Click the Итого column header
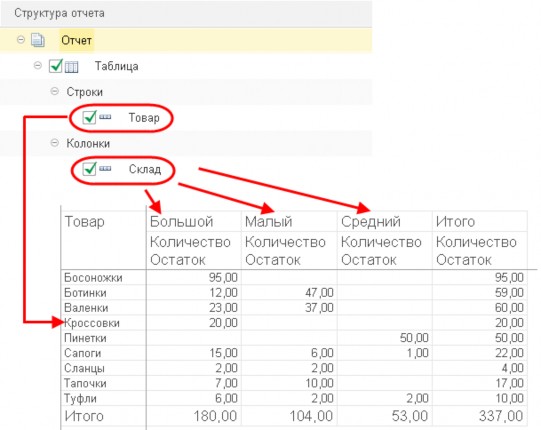 point(455,222)
